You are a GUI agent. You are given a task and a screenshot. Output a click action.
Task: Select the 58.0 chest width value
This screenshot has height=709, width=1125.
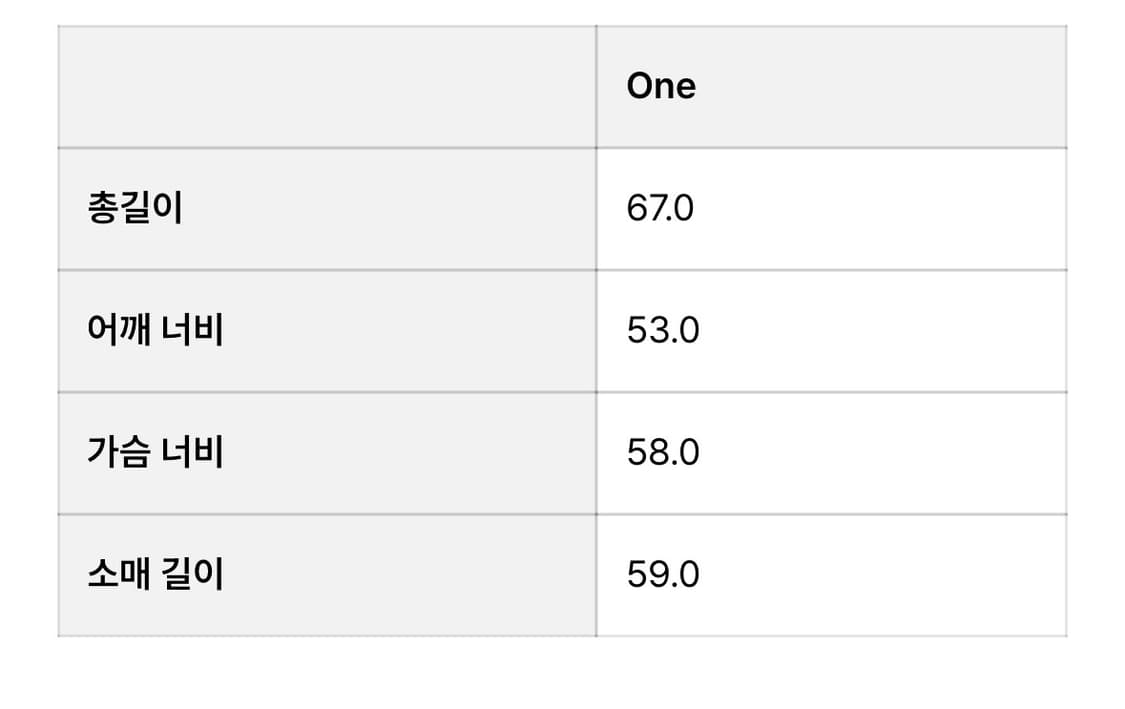click(663, 453)
